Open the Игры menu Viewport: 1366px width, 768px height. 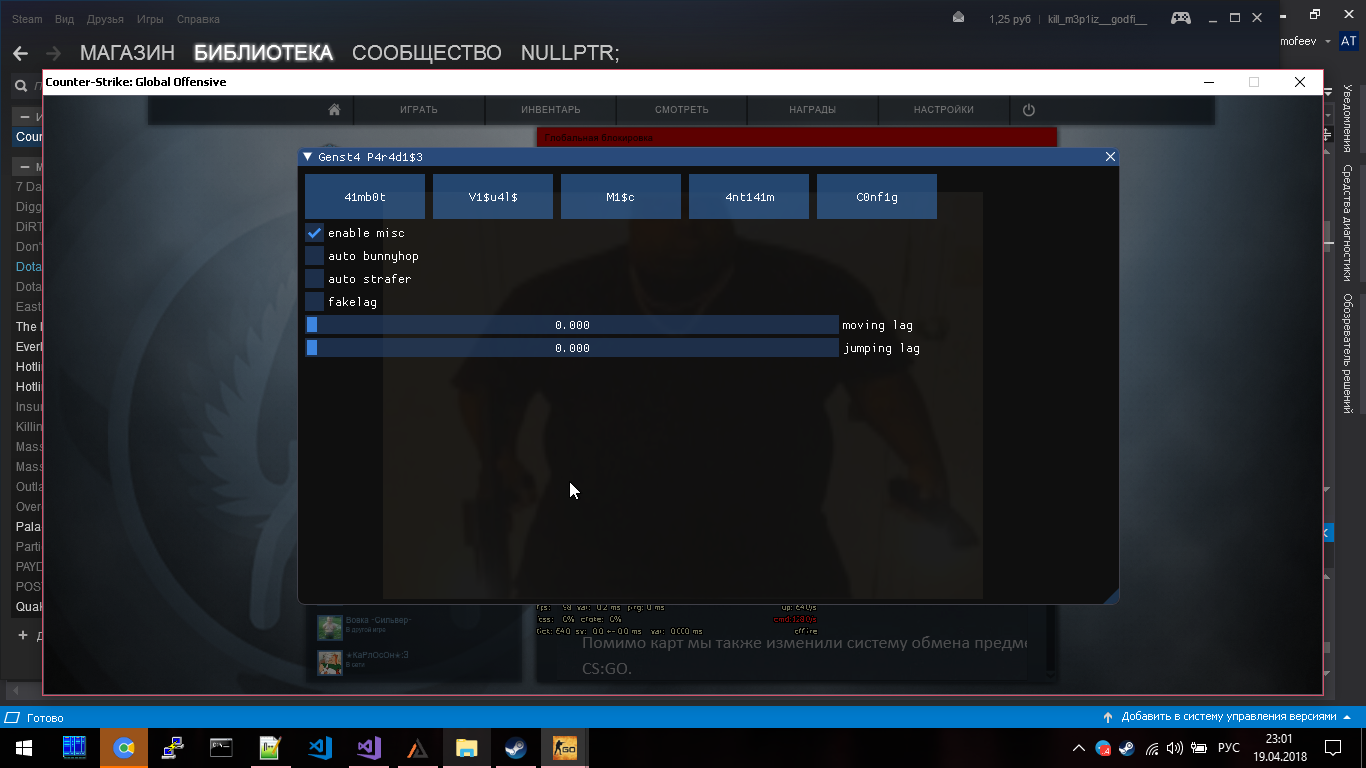coord(150,19)
